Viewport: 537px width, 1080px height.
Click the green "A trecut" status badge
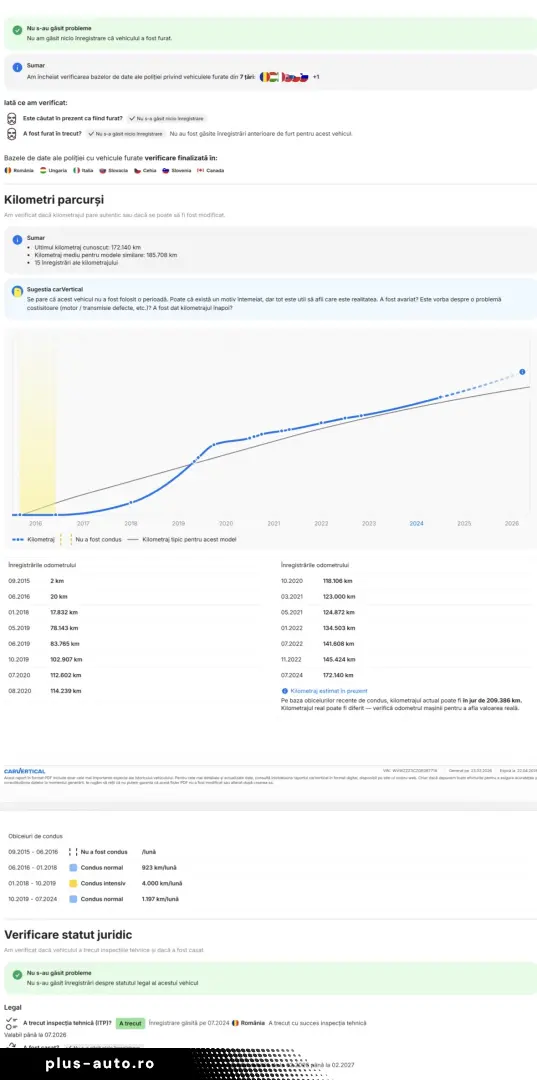pyautogui.click(x=129, y=1024)
